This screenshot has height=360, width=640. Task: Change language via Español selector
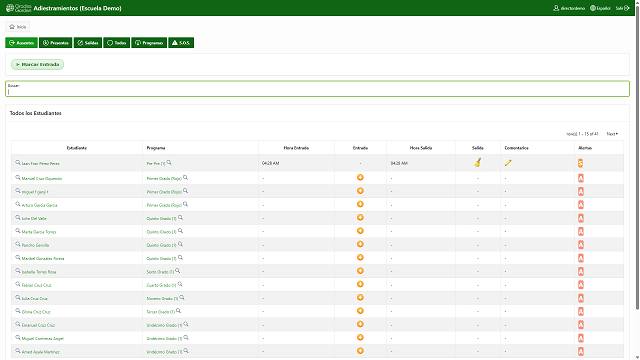[600, 8]
